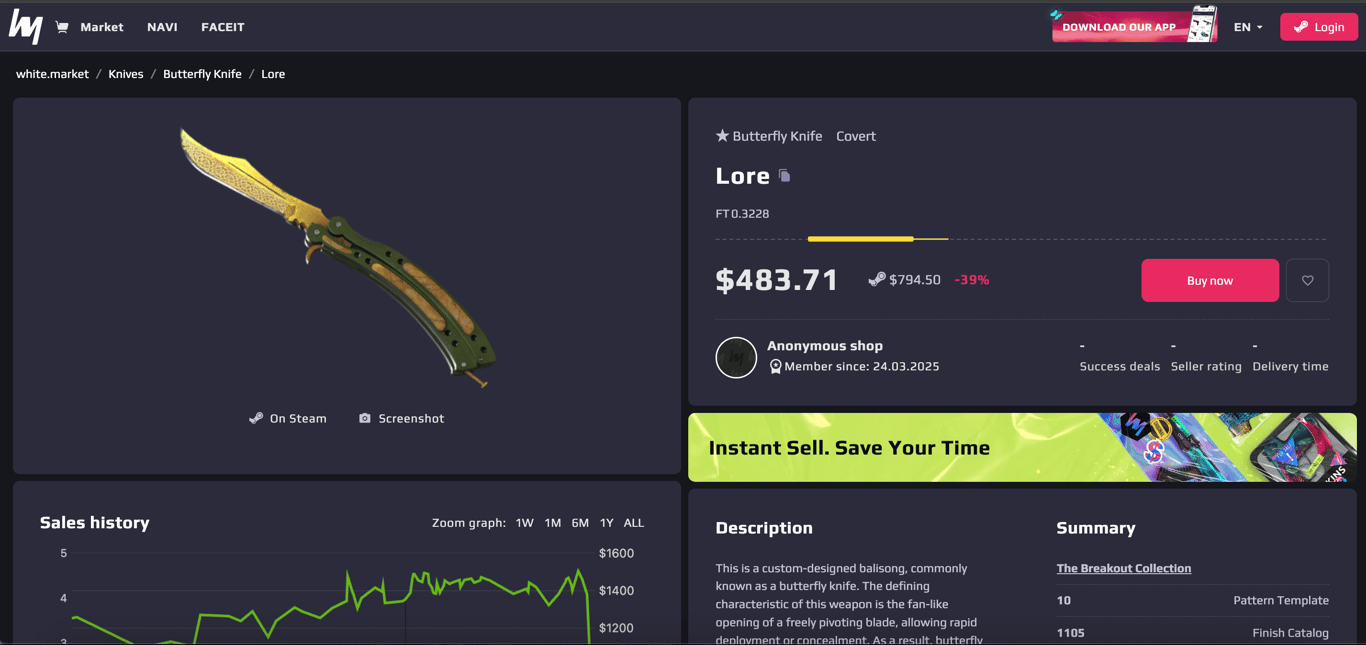The image size is (1366, 645).
Task: Open the Anonymous shop seller name
Action: tap(825, 346)
